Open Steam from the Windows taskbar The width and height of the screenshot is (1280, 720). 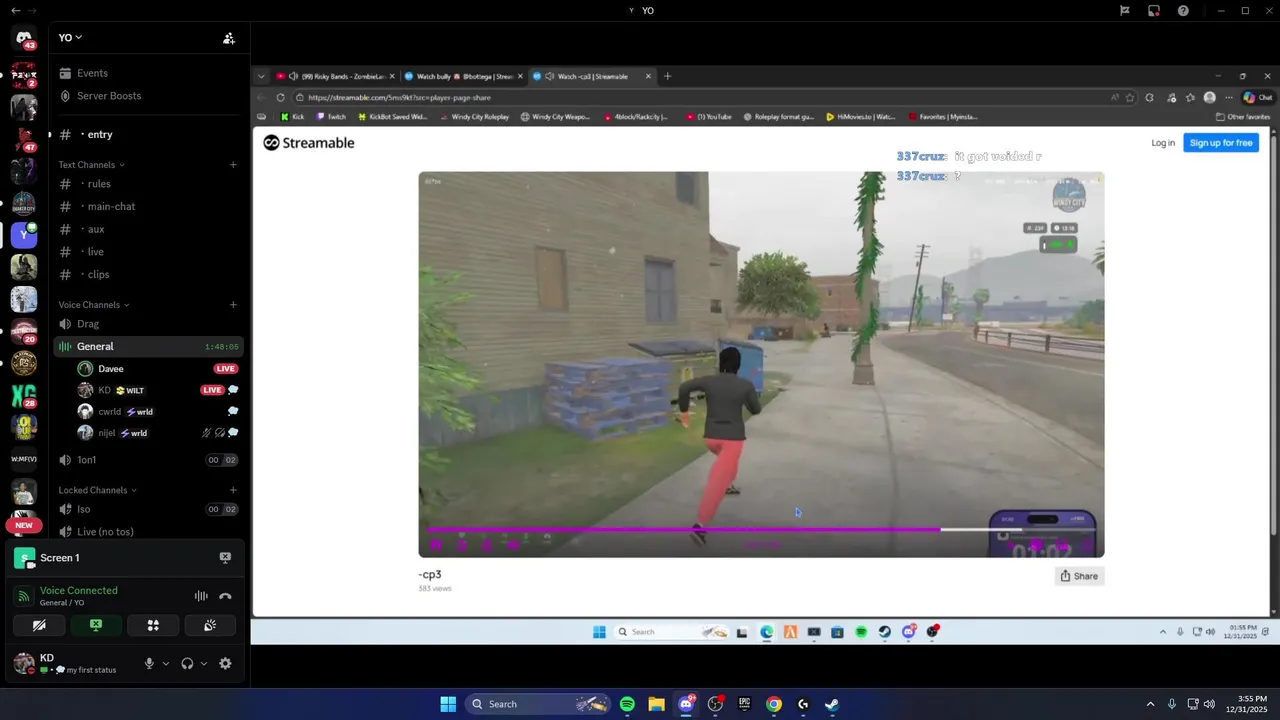tap(832, 704)
